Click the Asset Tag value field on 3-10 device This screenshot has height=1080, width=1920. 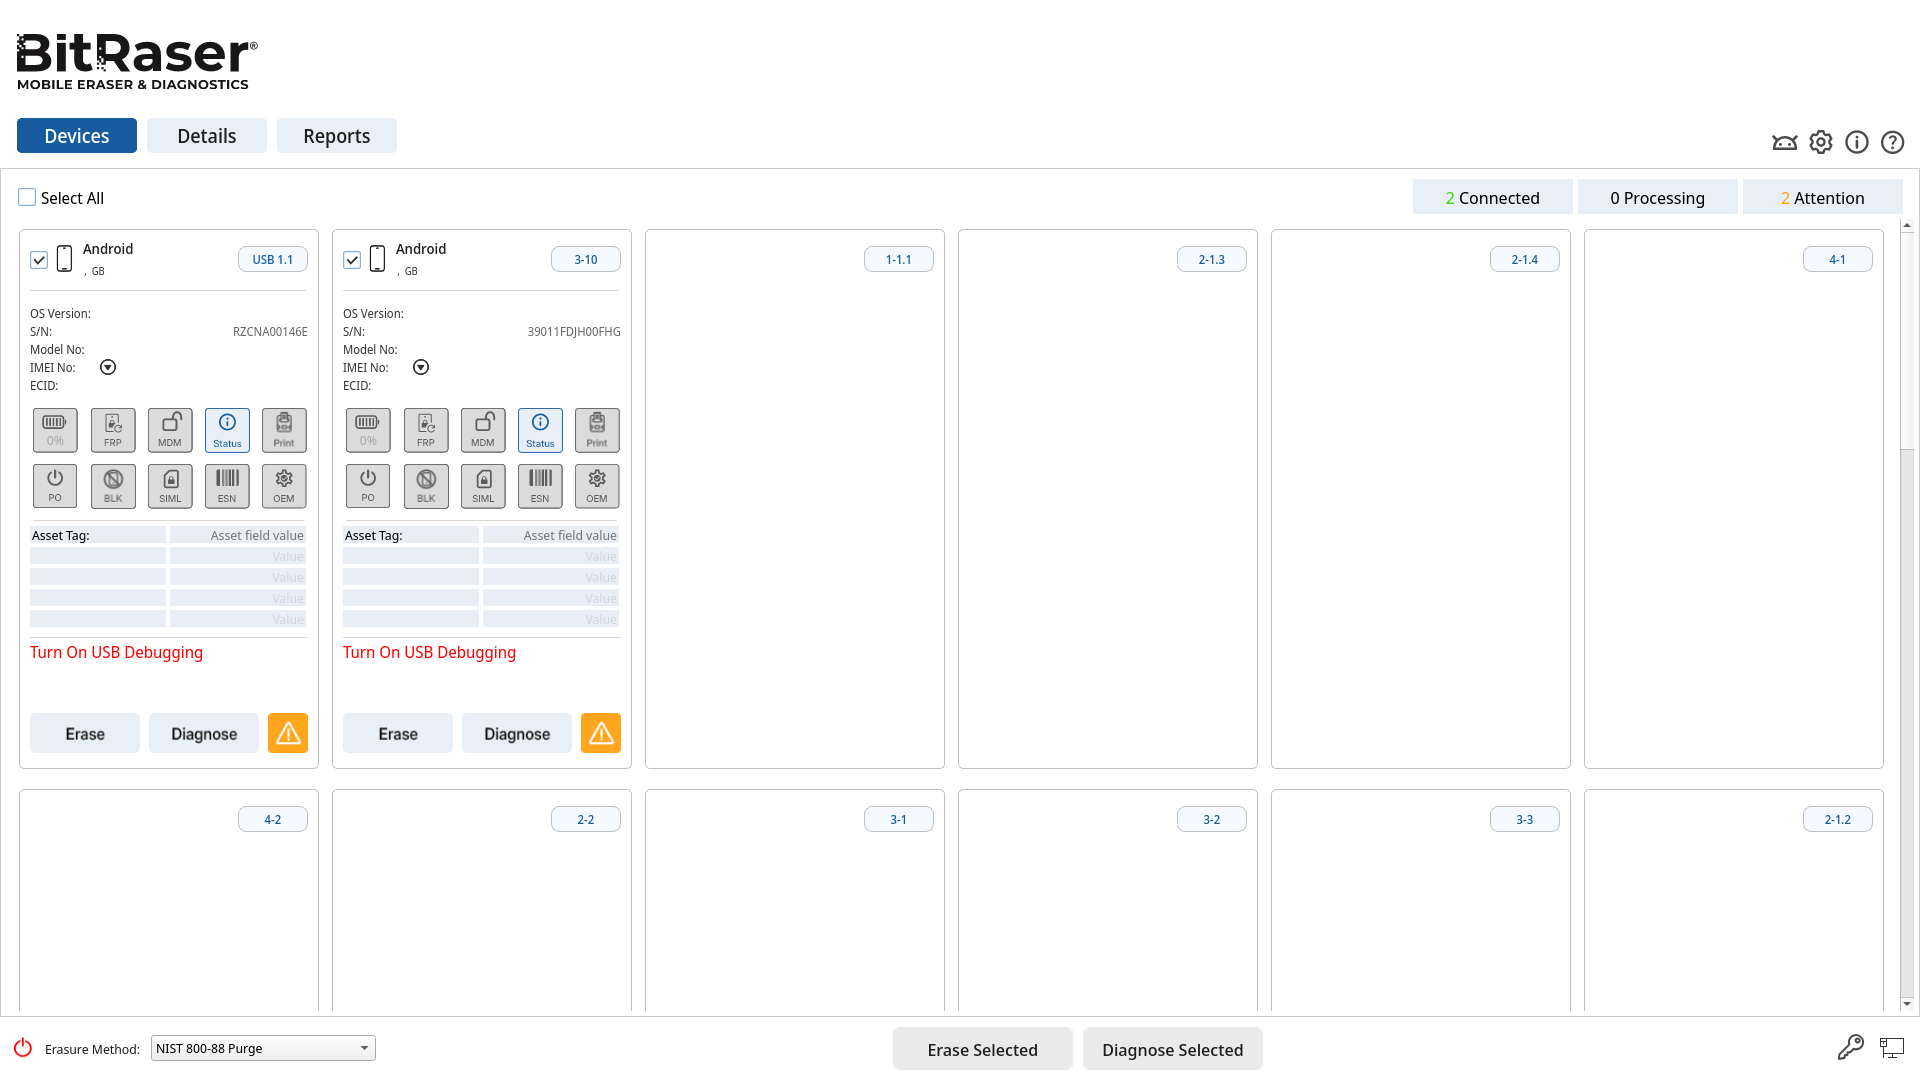click(551, 535)
